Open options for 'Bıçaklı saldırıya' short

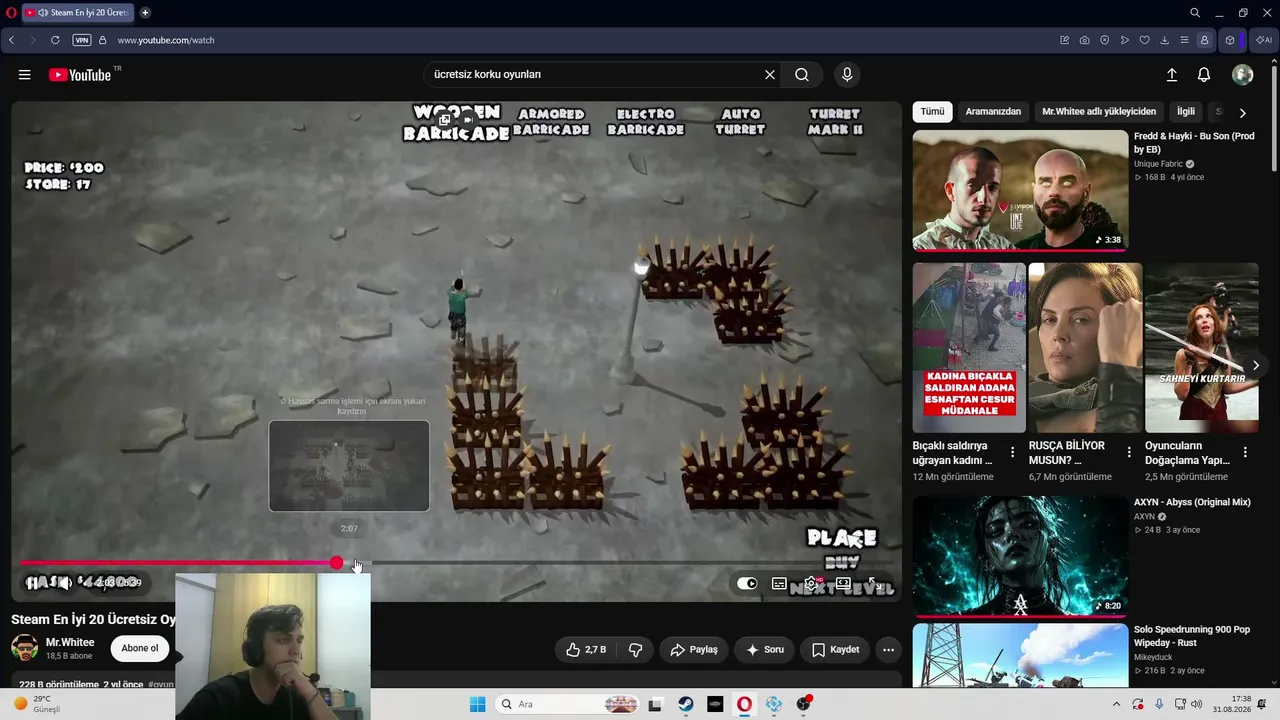pyautogui.click(x=1012, y=452)
